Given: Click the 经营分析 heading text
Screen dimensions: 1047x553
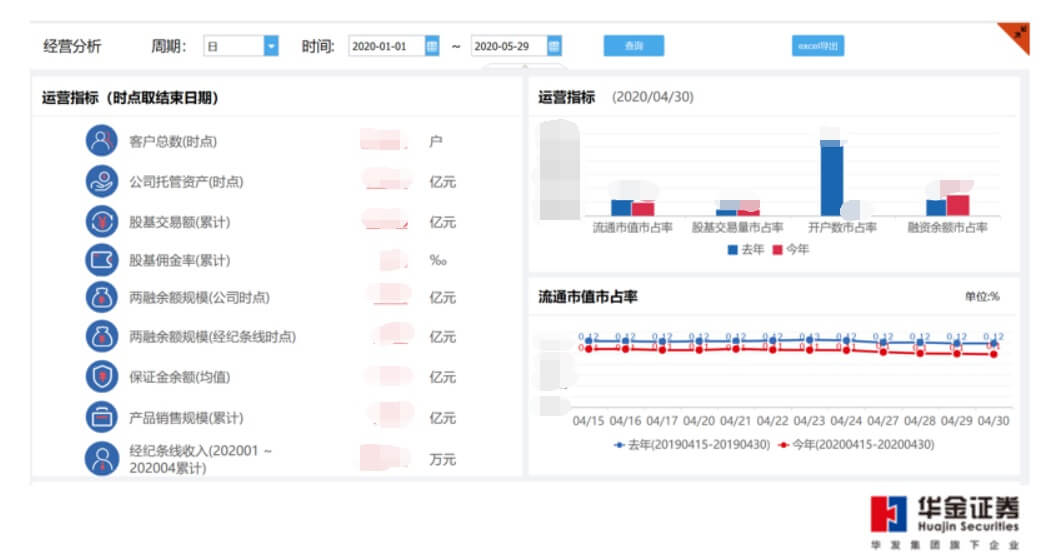Looking at the screenshot, I should (x=72, y=46).
